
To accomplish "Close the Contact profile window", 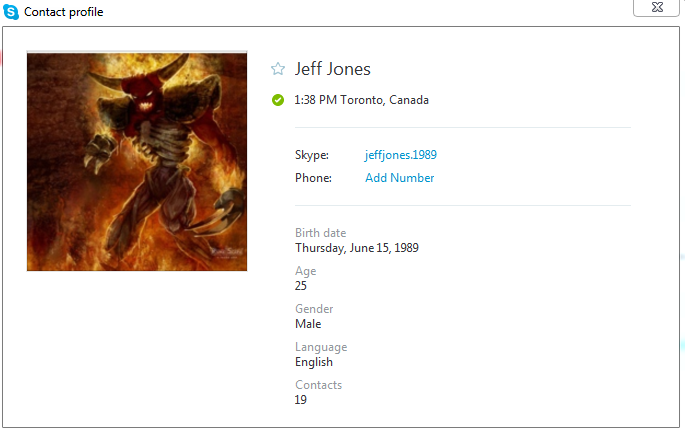I will [658, 7].
